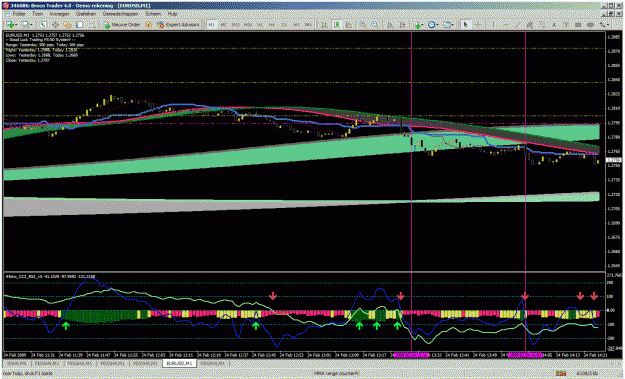
Task: Expand the Periods dropdown arrow
Action: (438, 25)
